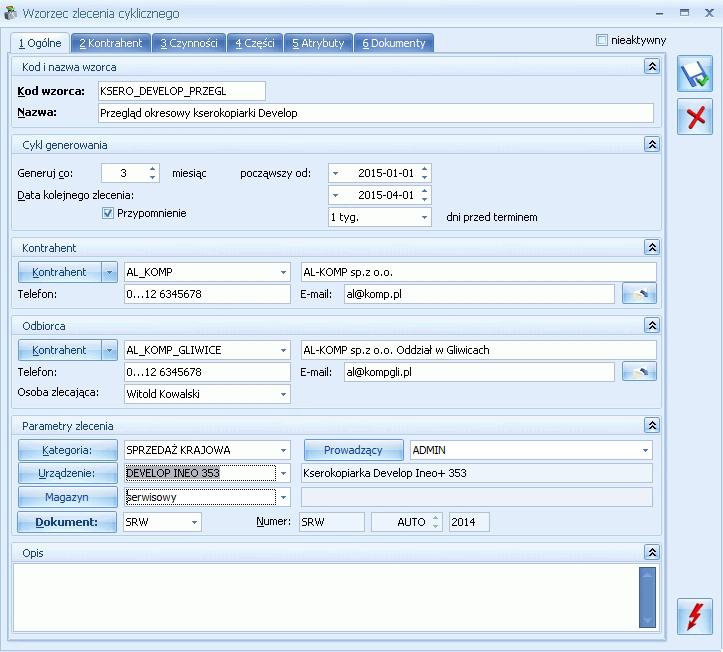Click the Dokument button
This screenshot has width=723, height=652.
coord(67,522)
